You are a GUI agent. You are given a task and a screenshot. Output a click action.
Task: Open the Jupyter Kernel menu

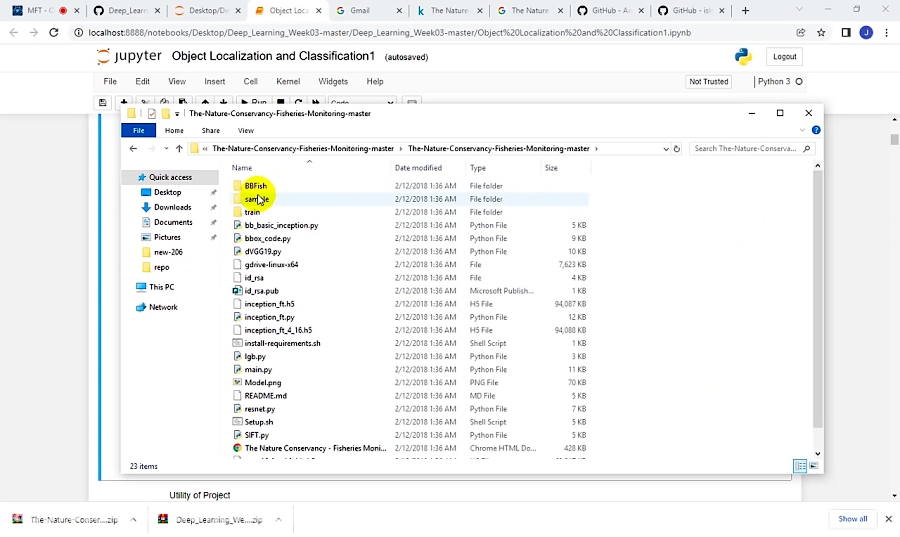(288, 82)
